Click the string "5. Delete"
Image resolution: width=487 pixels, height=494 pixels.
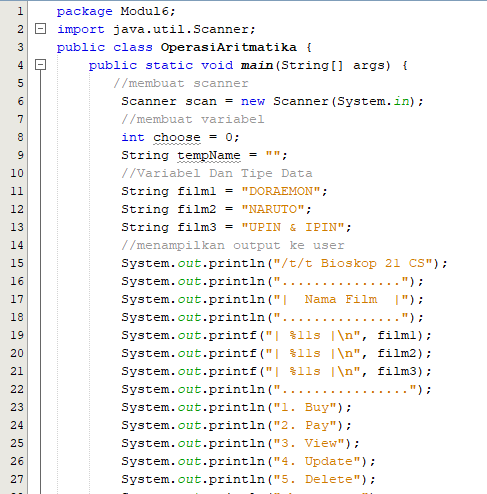317,479
